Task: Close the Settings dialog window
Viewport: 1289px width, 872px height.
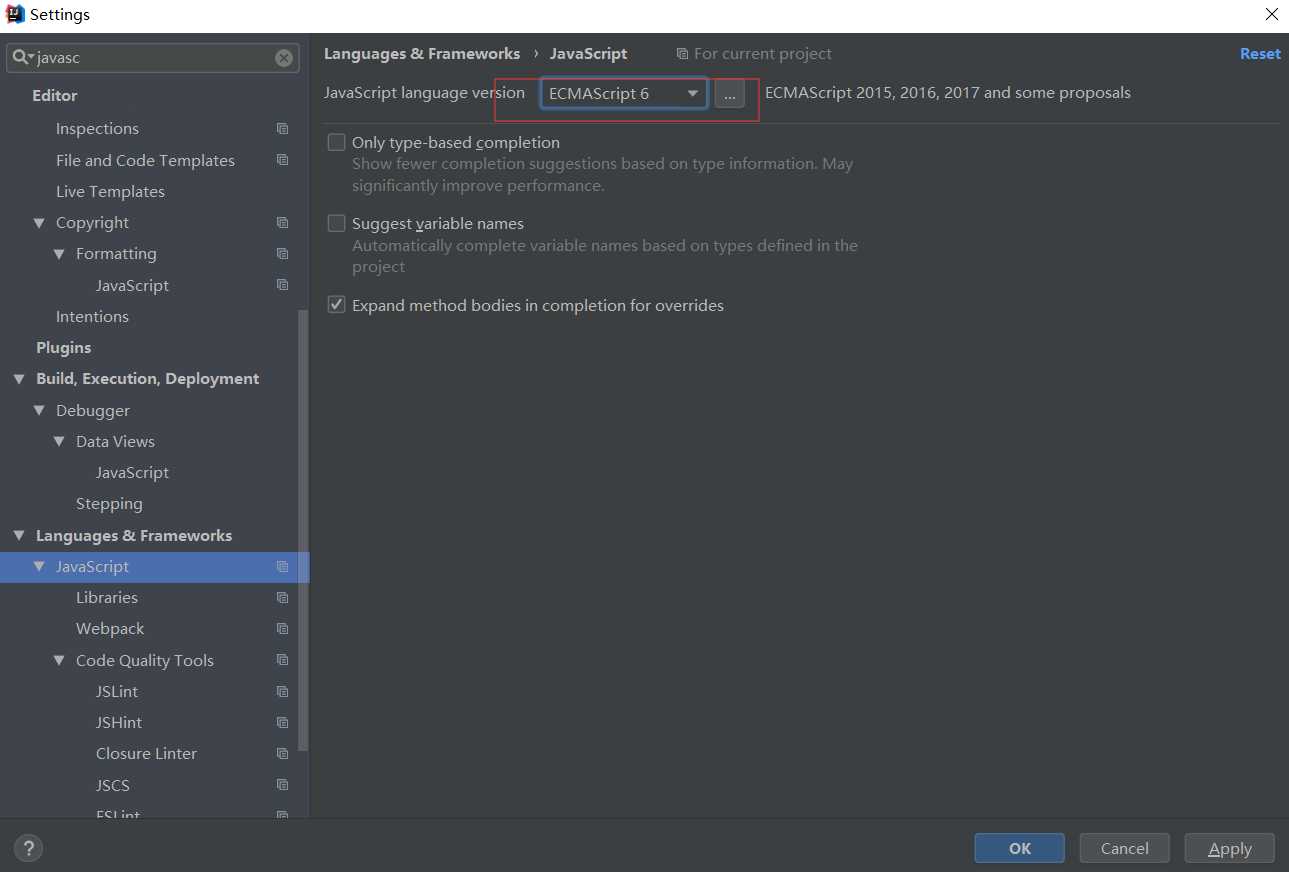Action: (1271, 14)
